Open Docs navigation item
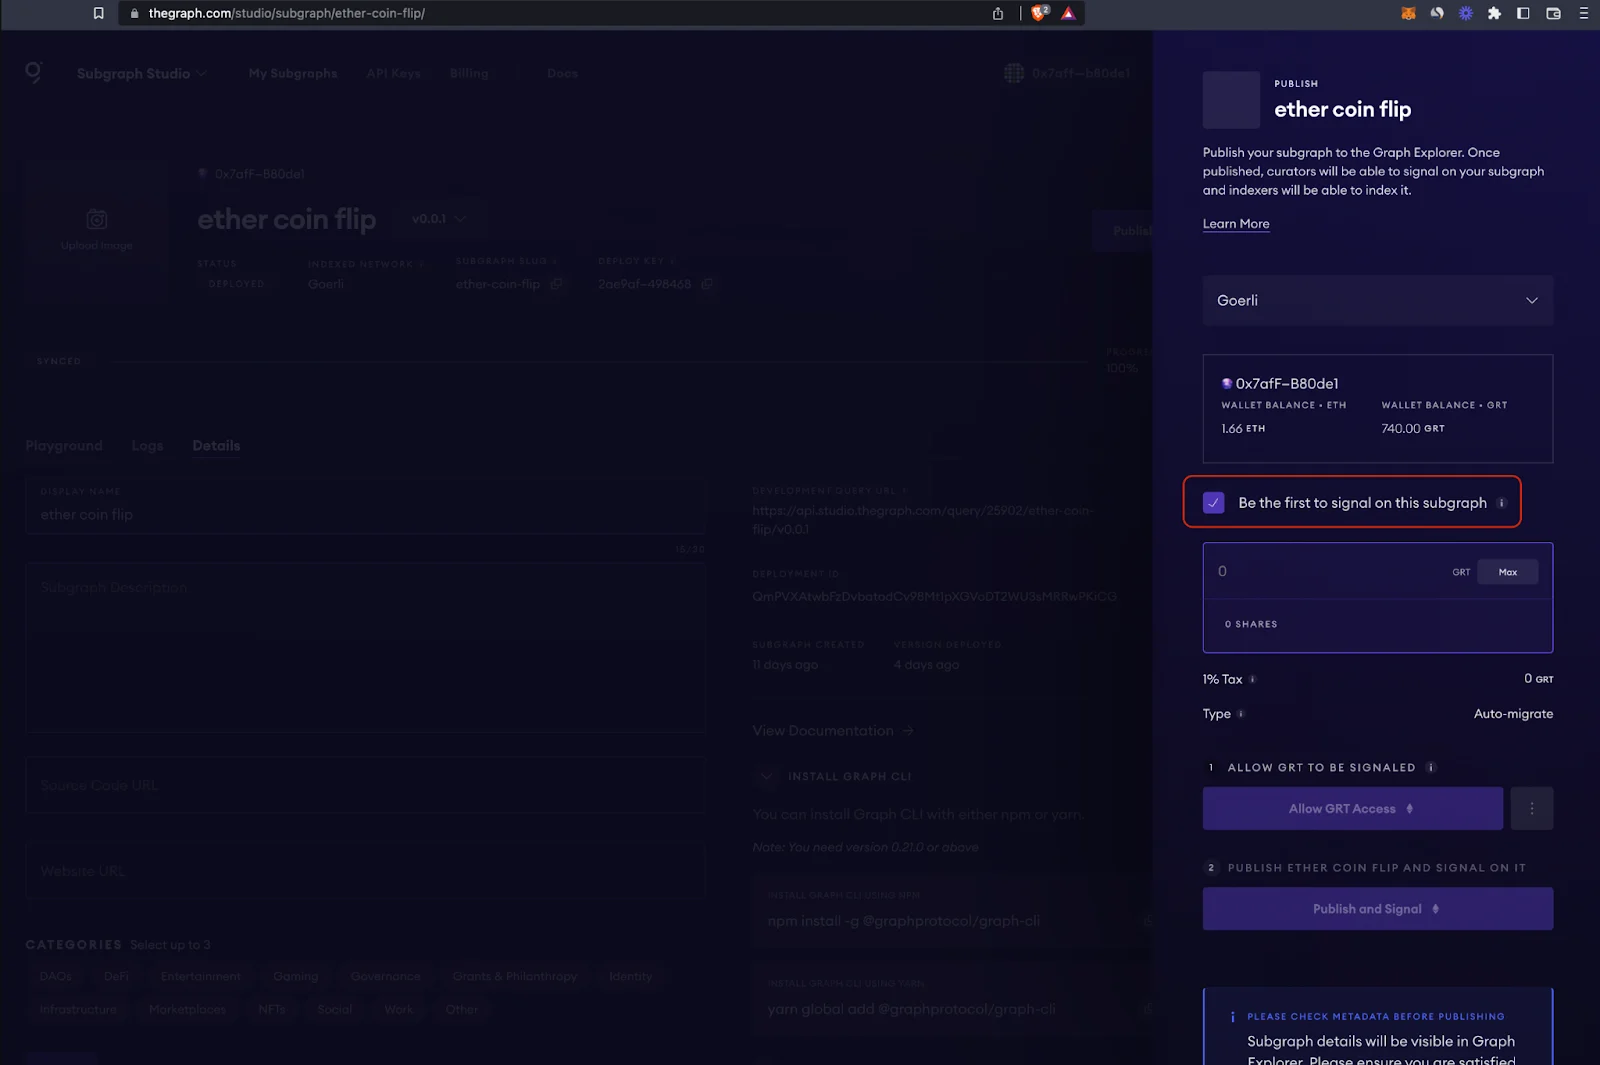 (x=562, y=73)
